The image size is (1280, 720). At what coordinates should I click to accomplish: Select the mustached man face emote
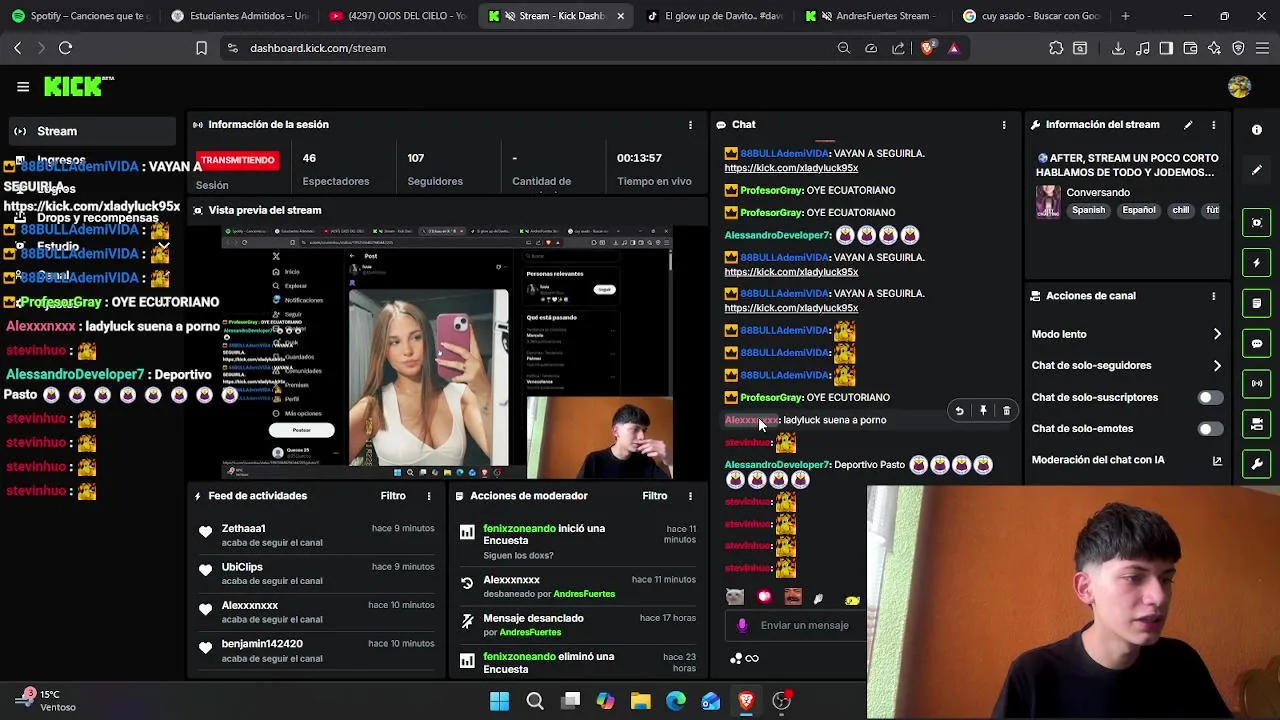click(793, 597)
